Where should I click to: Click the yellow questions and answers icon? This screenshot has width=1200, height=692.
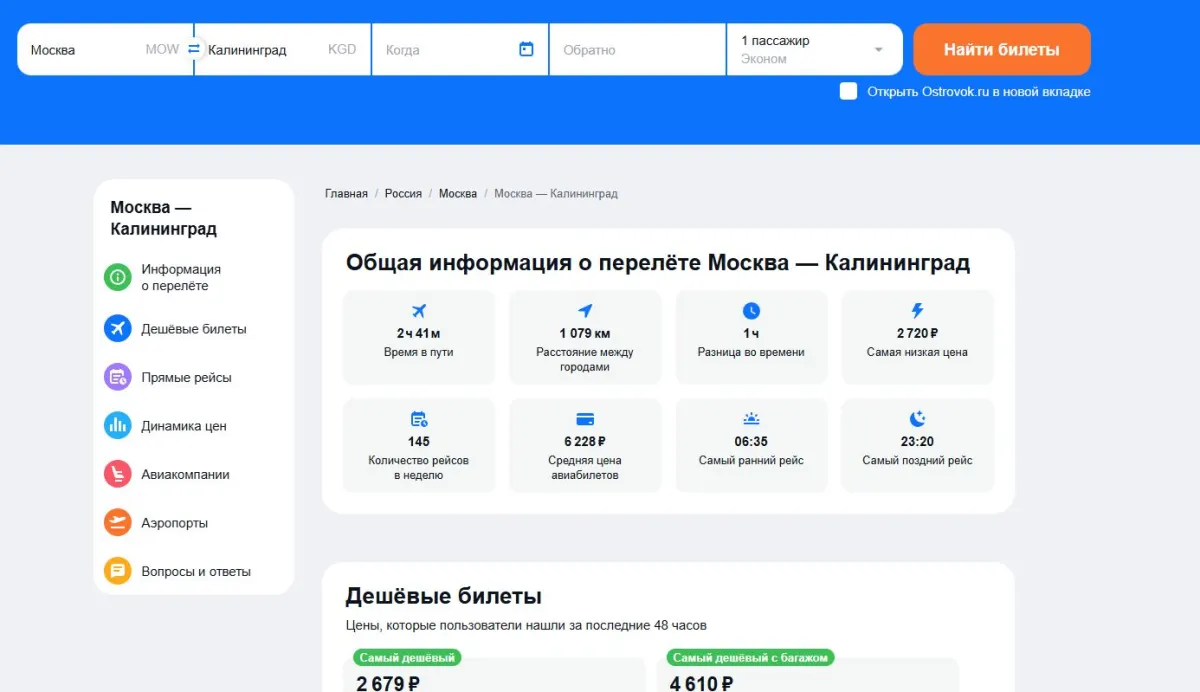(118, 571)
